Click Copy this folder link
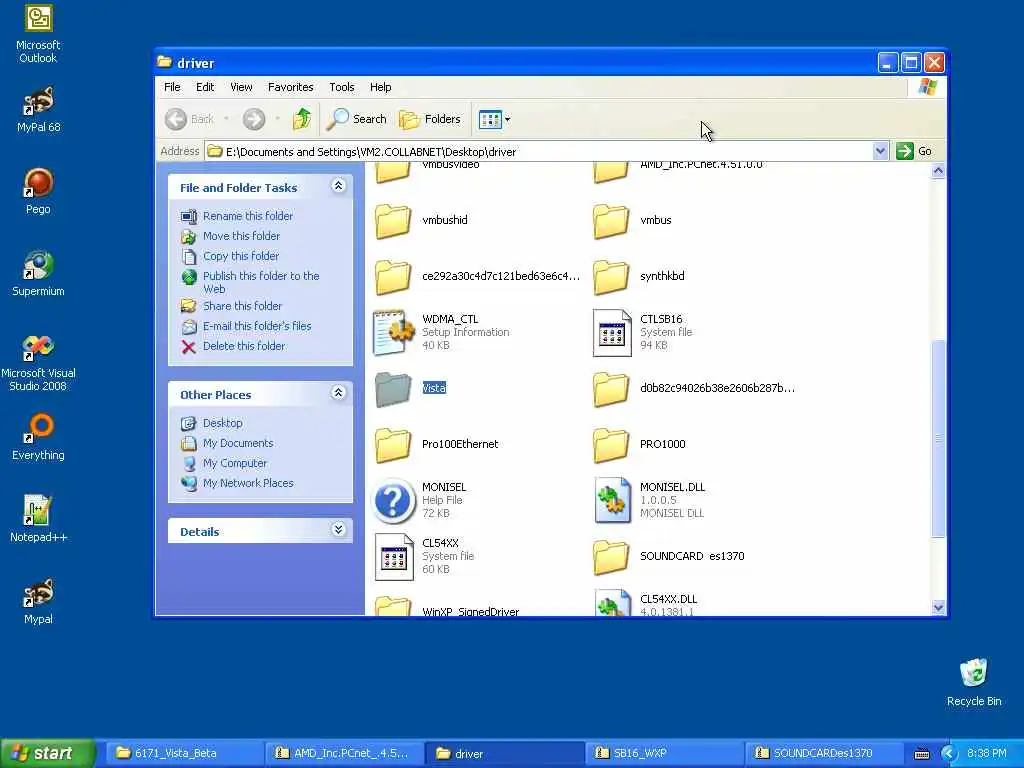 [240, 257]
